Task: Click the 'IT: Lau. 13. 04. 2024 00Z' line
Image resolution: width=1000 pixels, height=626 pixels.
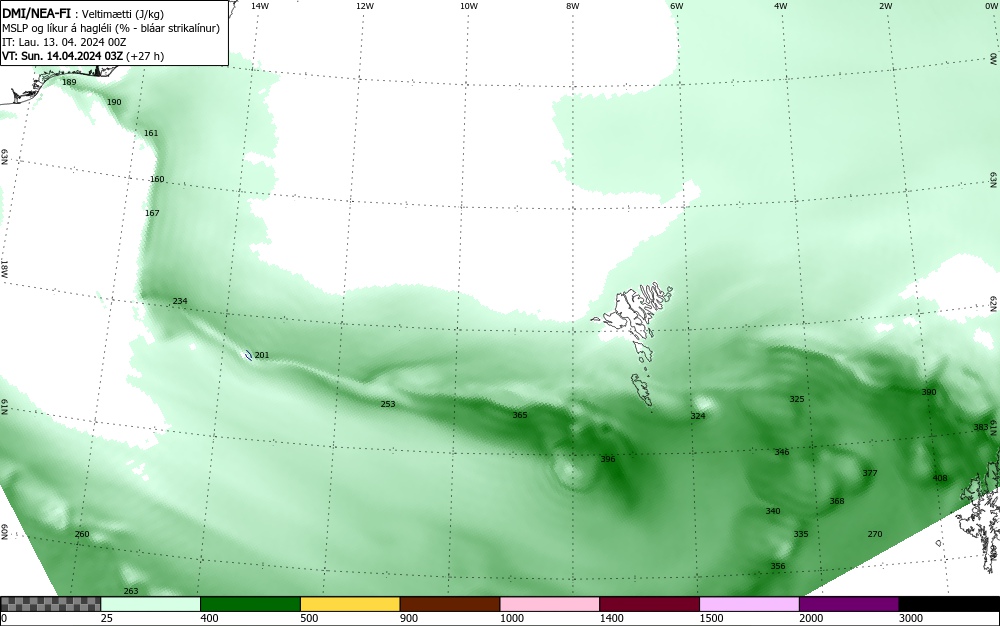Action: pos(64,42)
